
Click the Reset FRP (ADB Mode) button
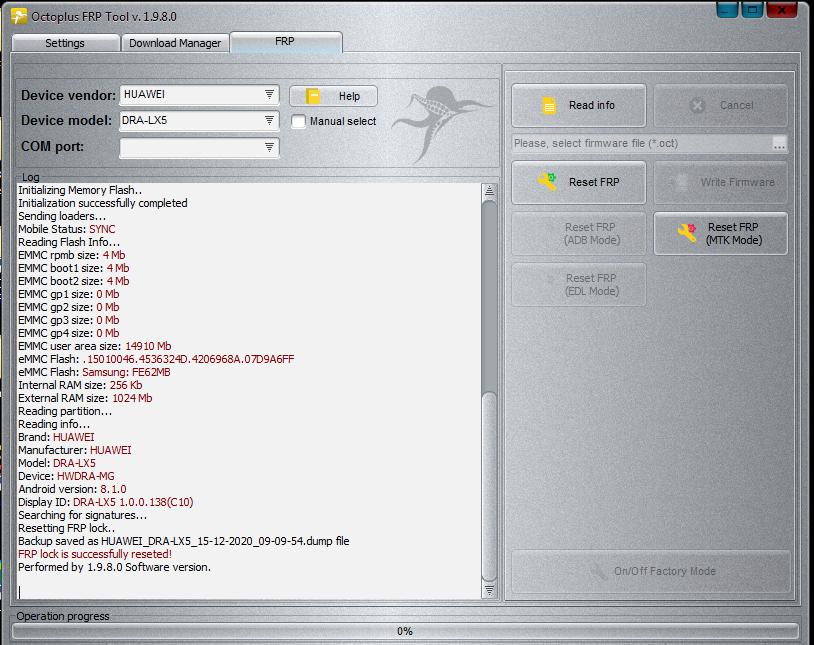point(579,233)
